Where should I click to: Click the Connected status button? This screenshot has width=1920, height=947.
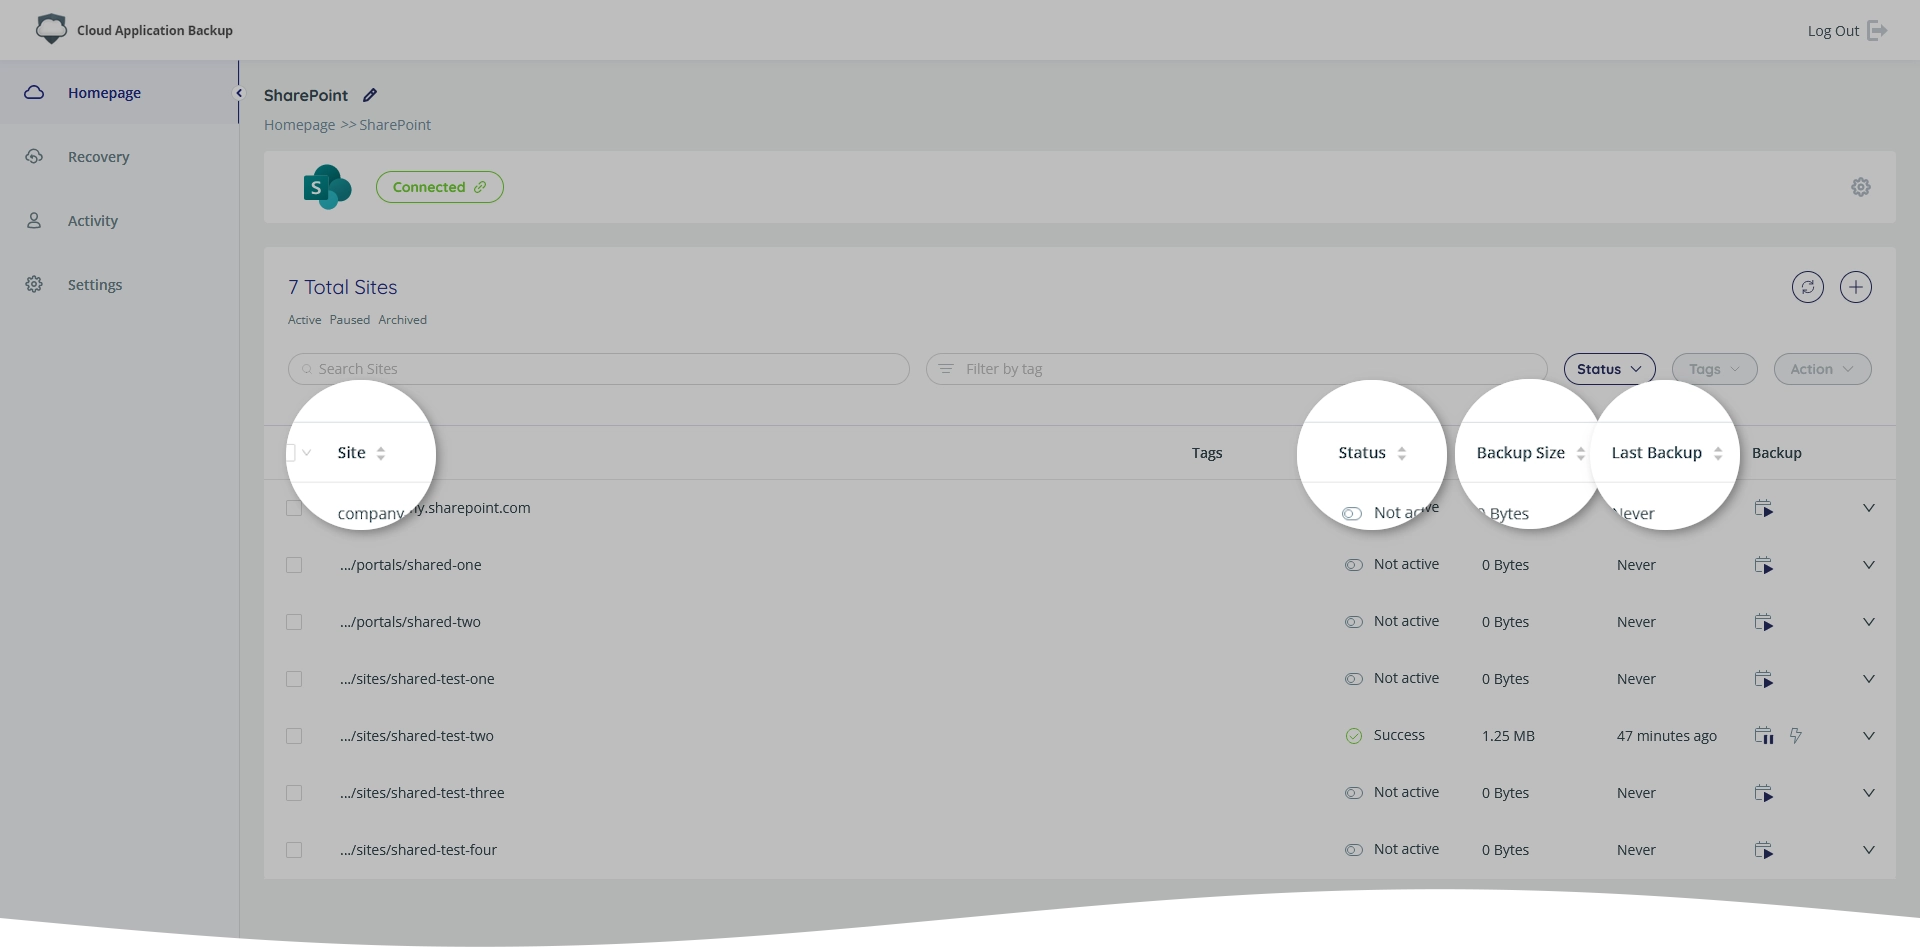(x=440, y=187)
